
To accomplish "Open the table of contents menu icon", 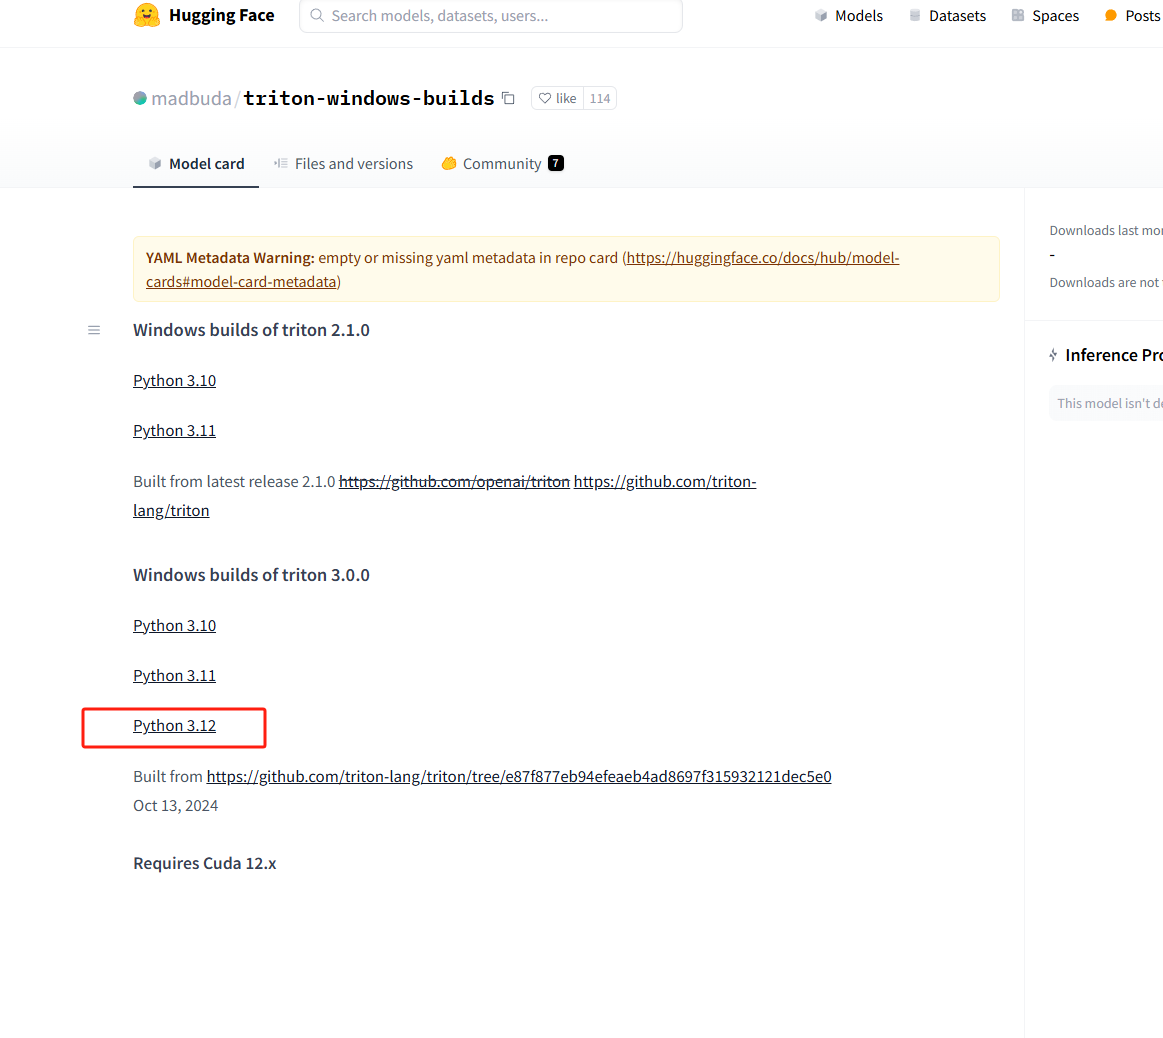I will [x=94, y=330].
